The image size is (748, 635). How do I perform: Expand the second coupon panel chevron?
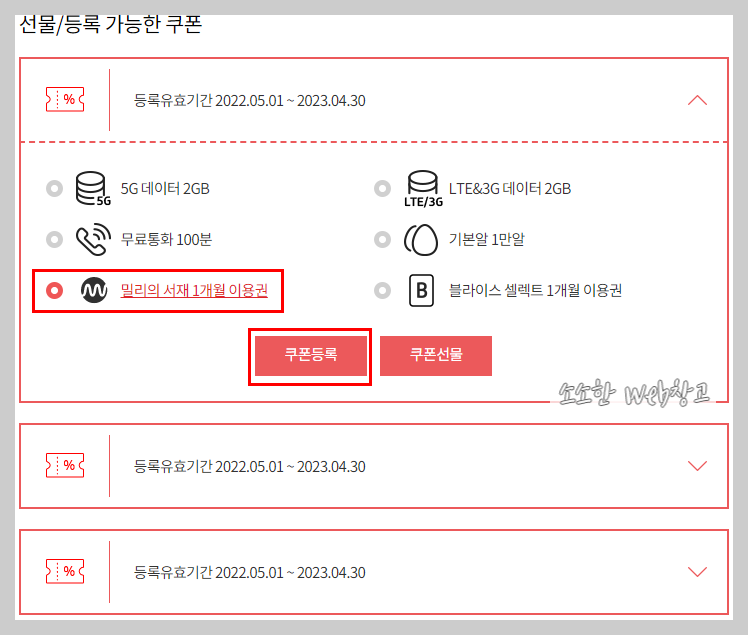pos(697,466)
